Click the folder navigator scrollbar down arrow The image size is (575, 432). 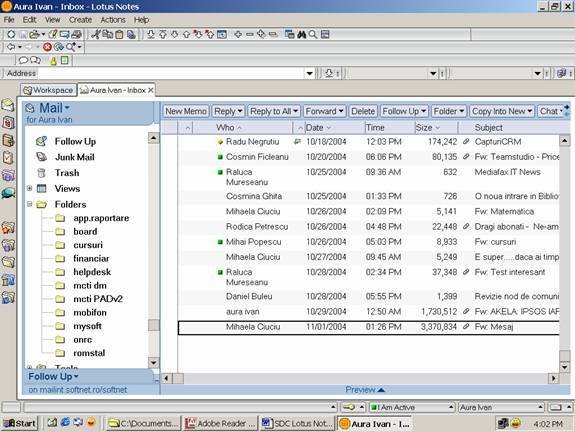154,363
